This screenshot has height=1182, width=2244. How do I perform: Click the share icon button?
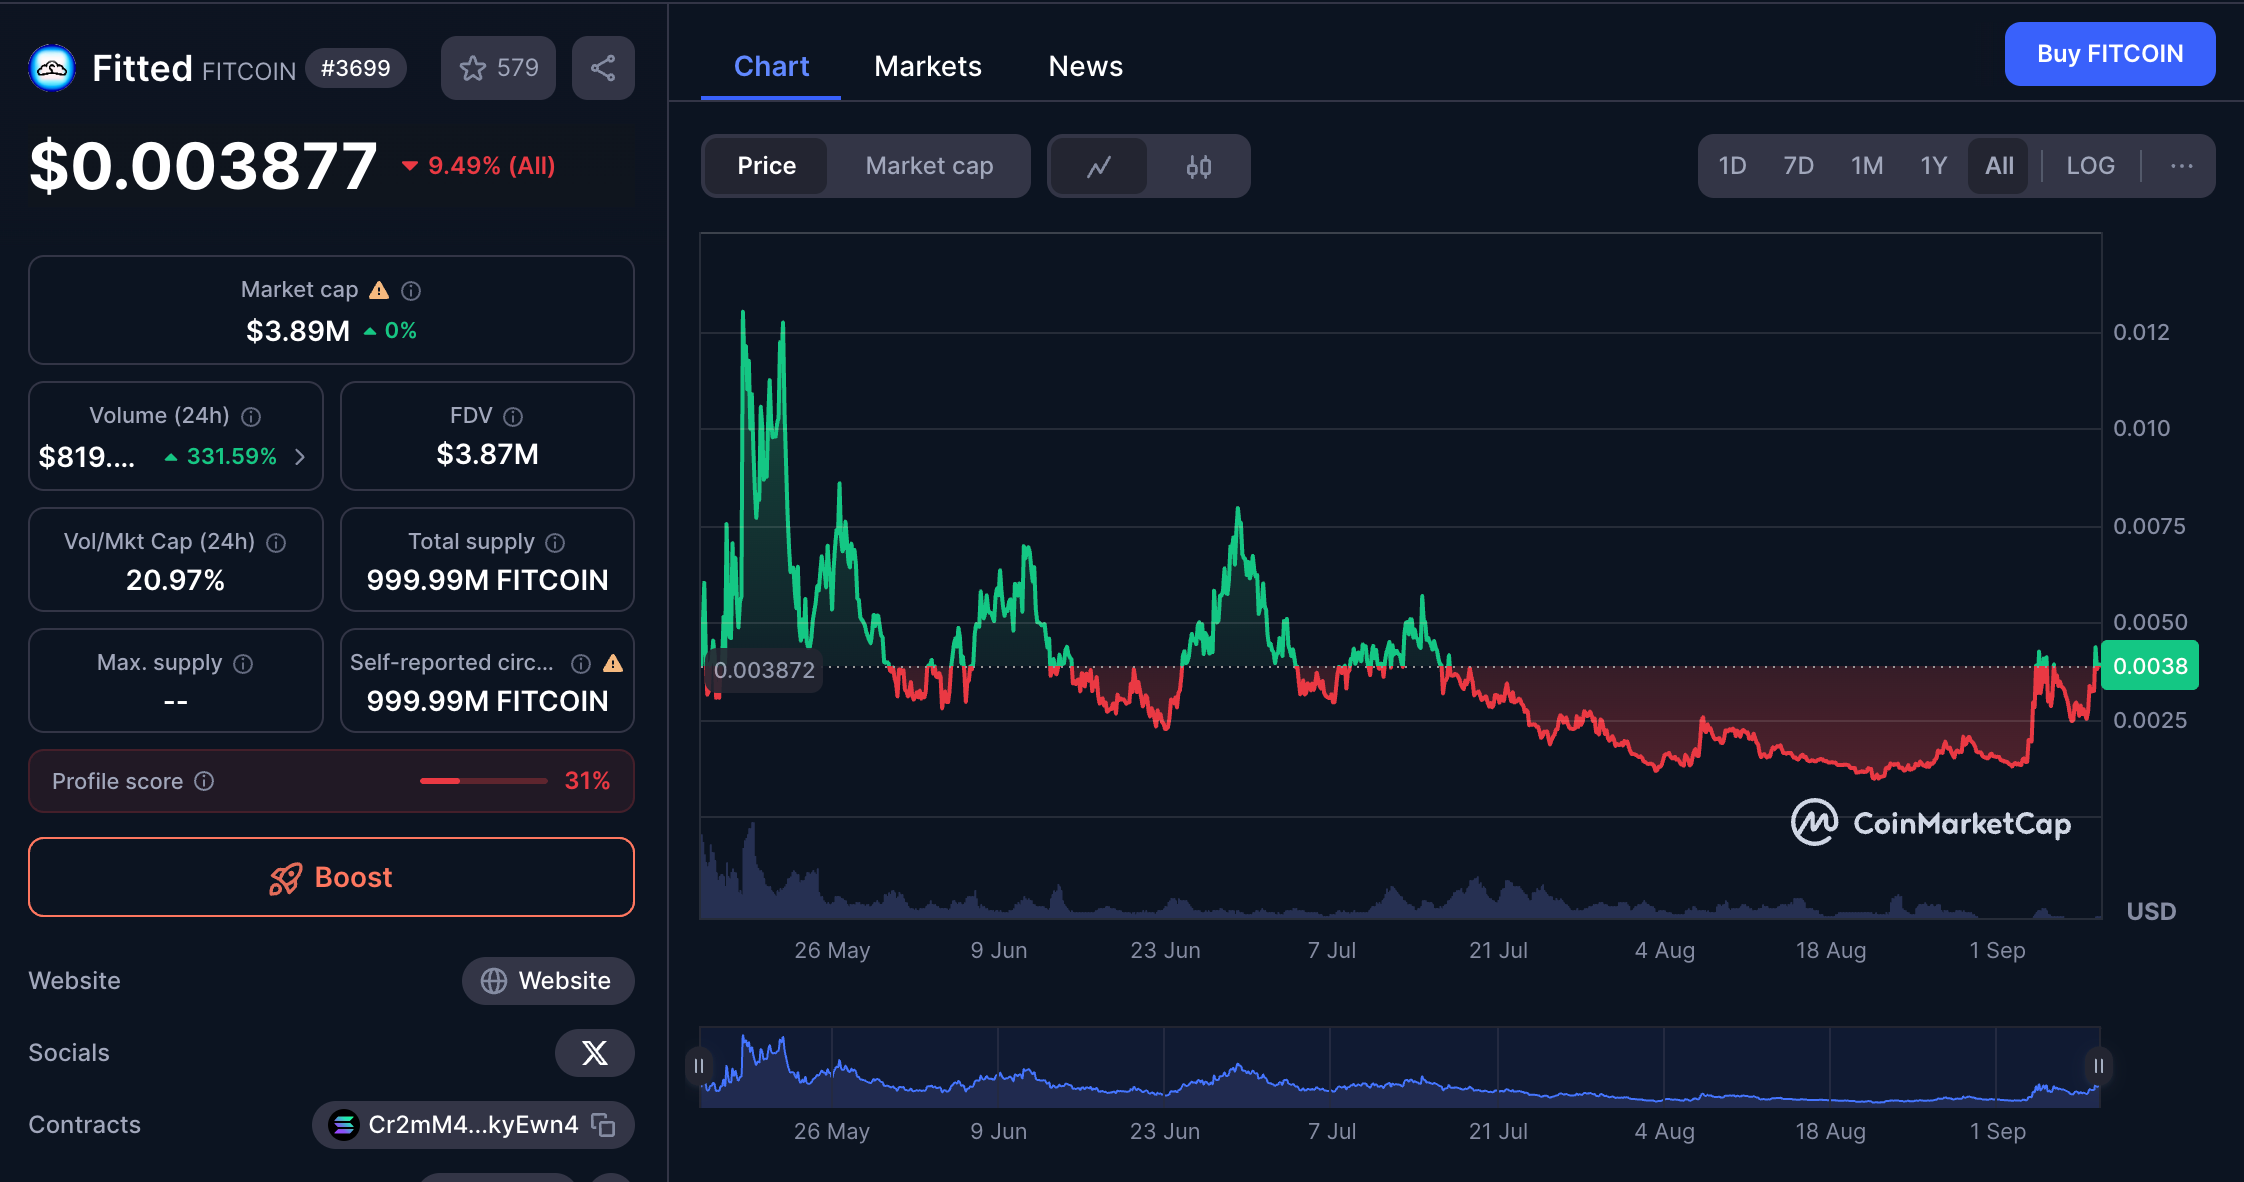click(x=603, y=68)
